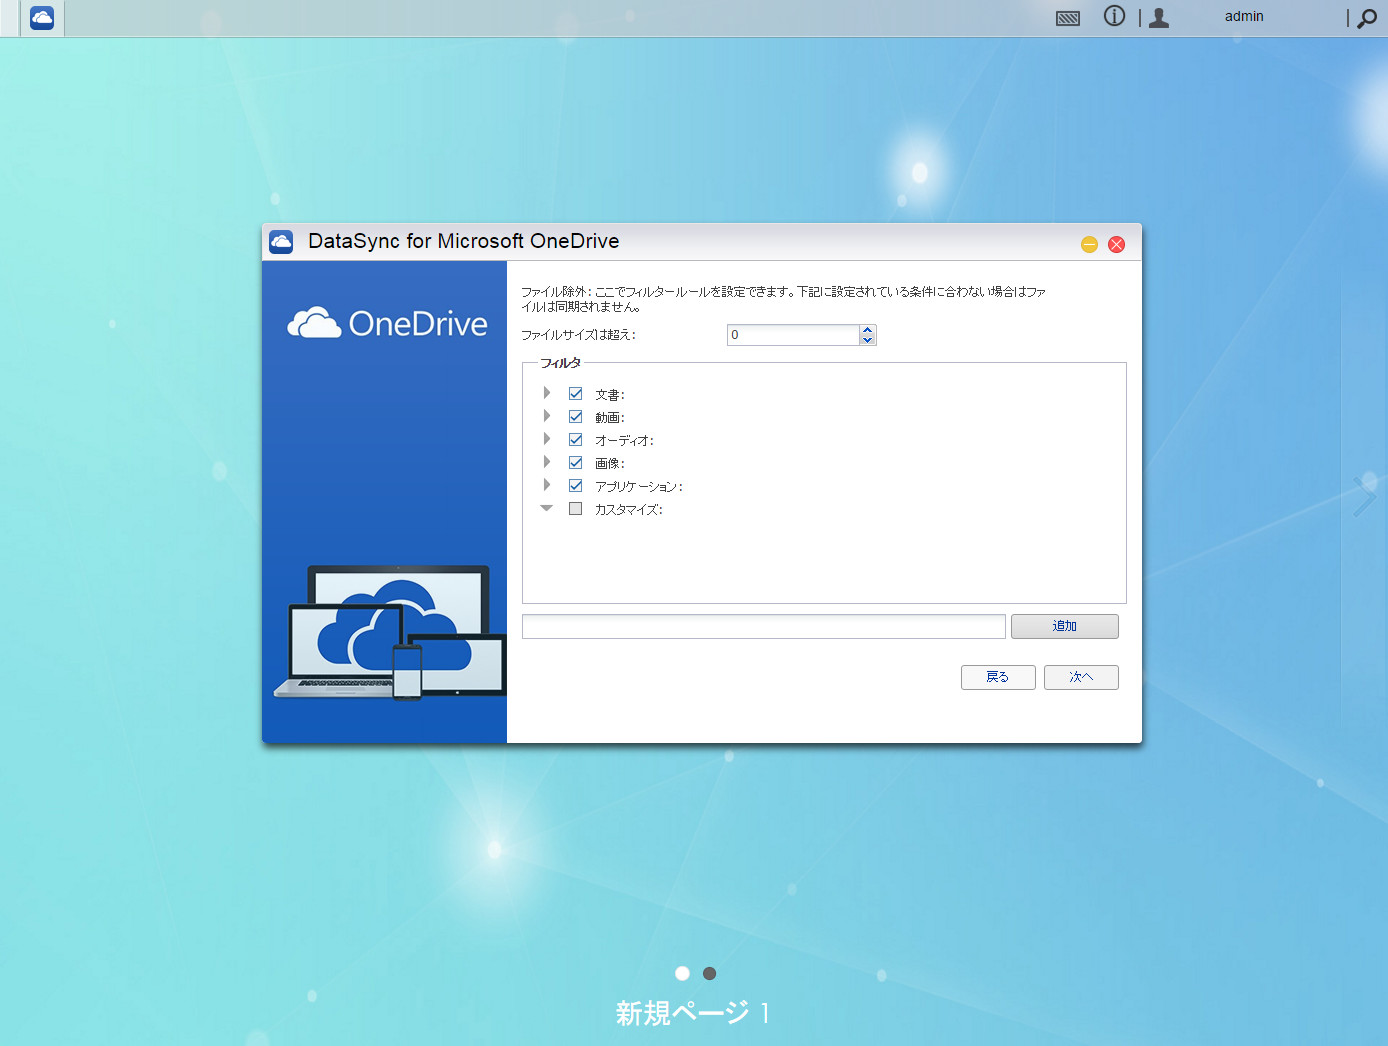Viewport: 1388px width, 1046px height.
Task: Open the search magnifier in the top bar
Action: click(x=1367, y=18)
